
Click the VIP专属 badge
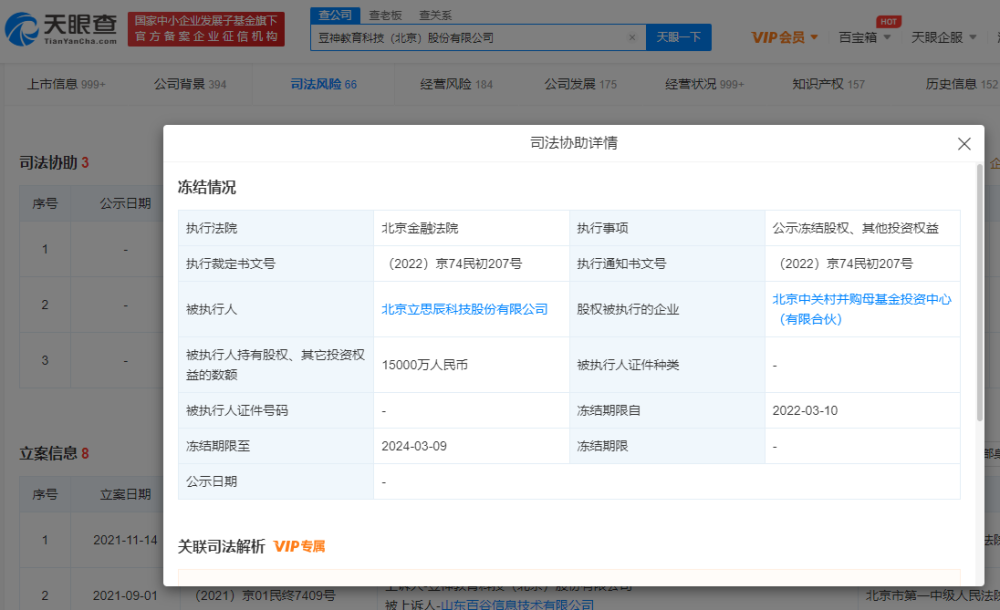(x=300, y=547)
